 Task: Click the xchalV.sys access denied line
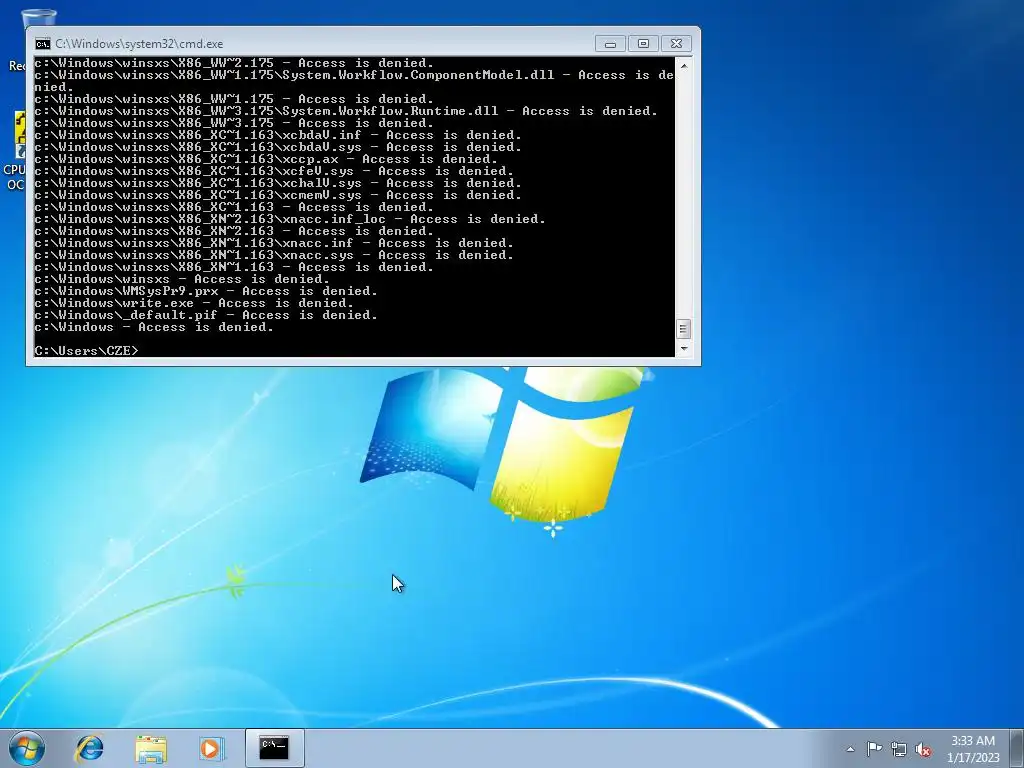(278, 183)
